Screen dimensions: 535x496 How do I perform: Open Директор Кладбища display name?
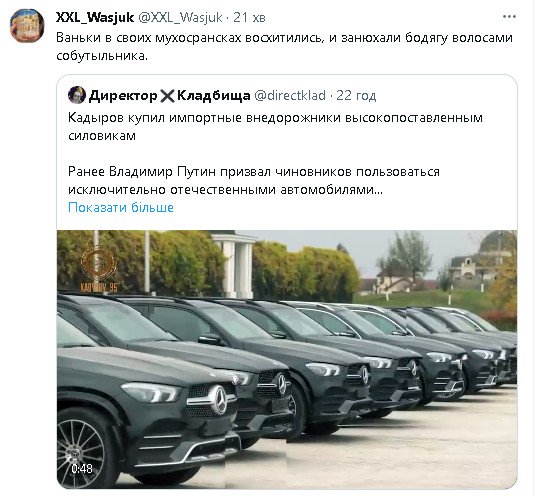[x=170, y=96]
